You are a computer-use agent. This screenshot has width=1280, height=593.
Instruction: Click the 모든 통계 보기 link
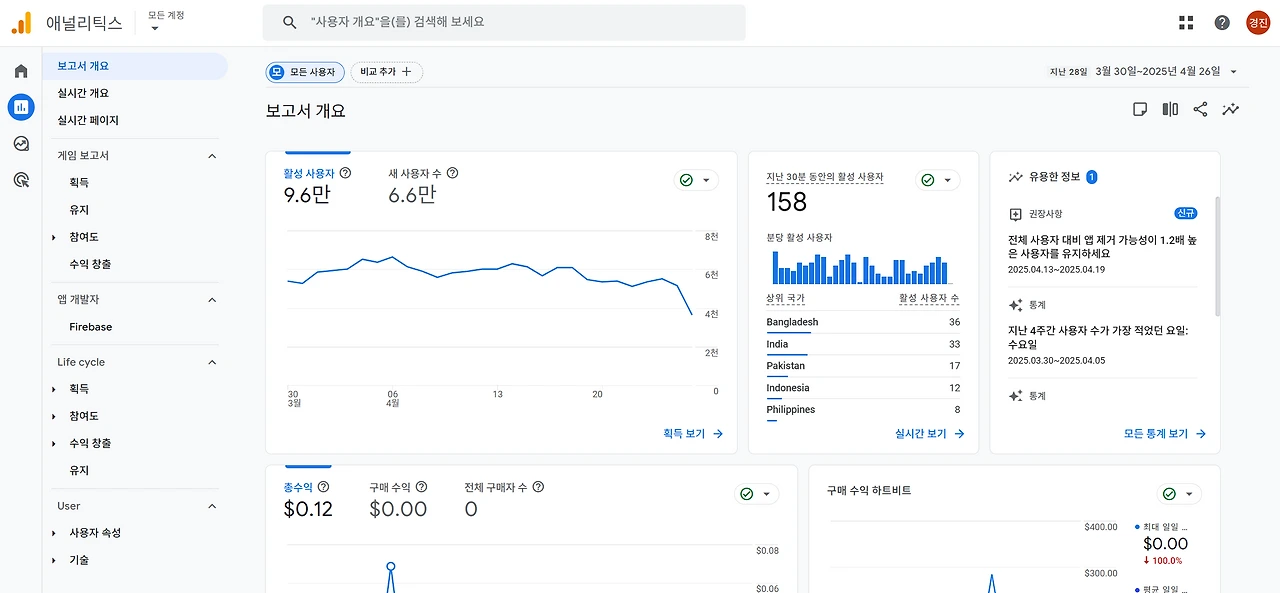pos(1165,434)
